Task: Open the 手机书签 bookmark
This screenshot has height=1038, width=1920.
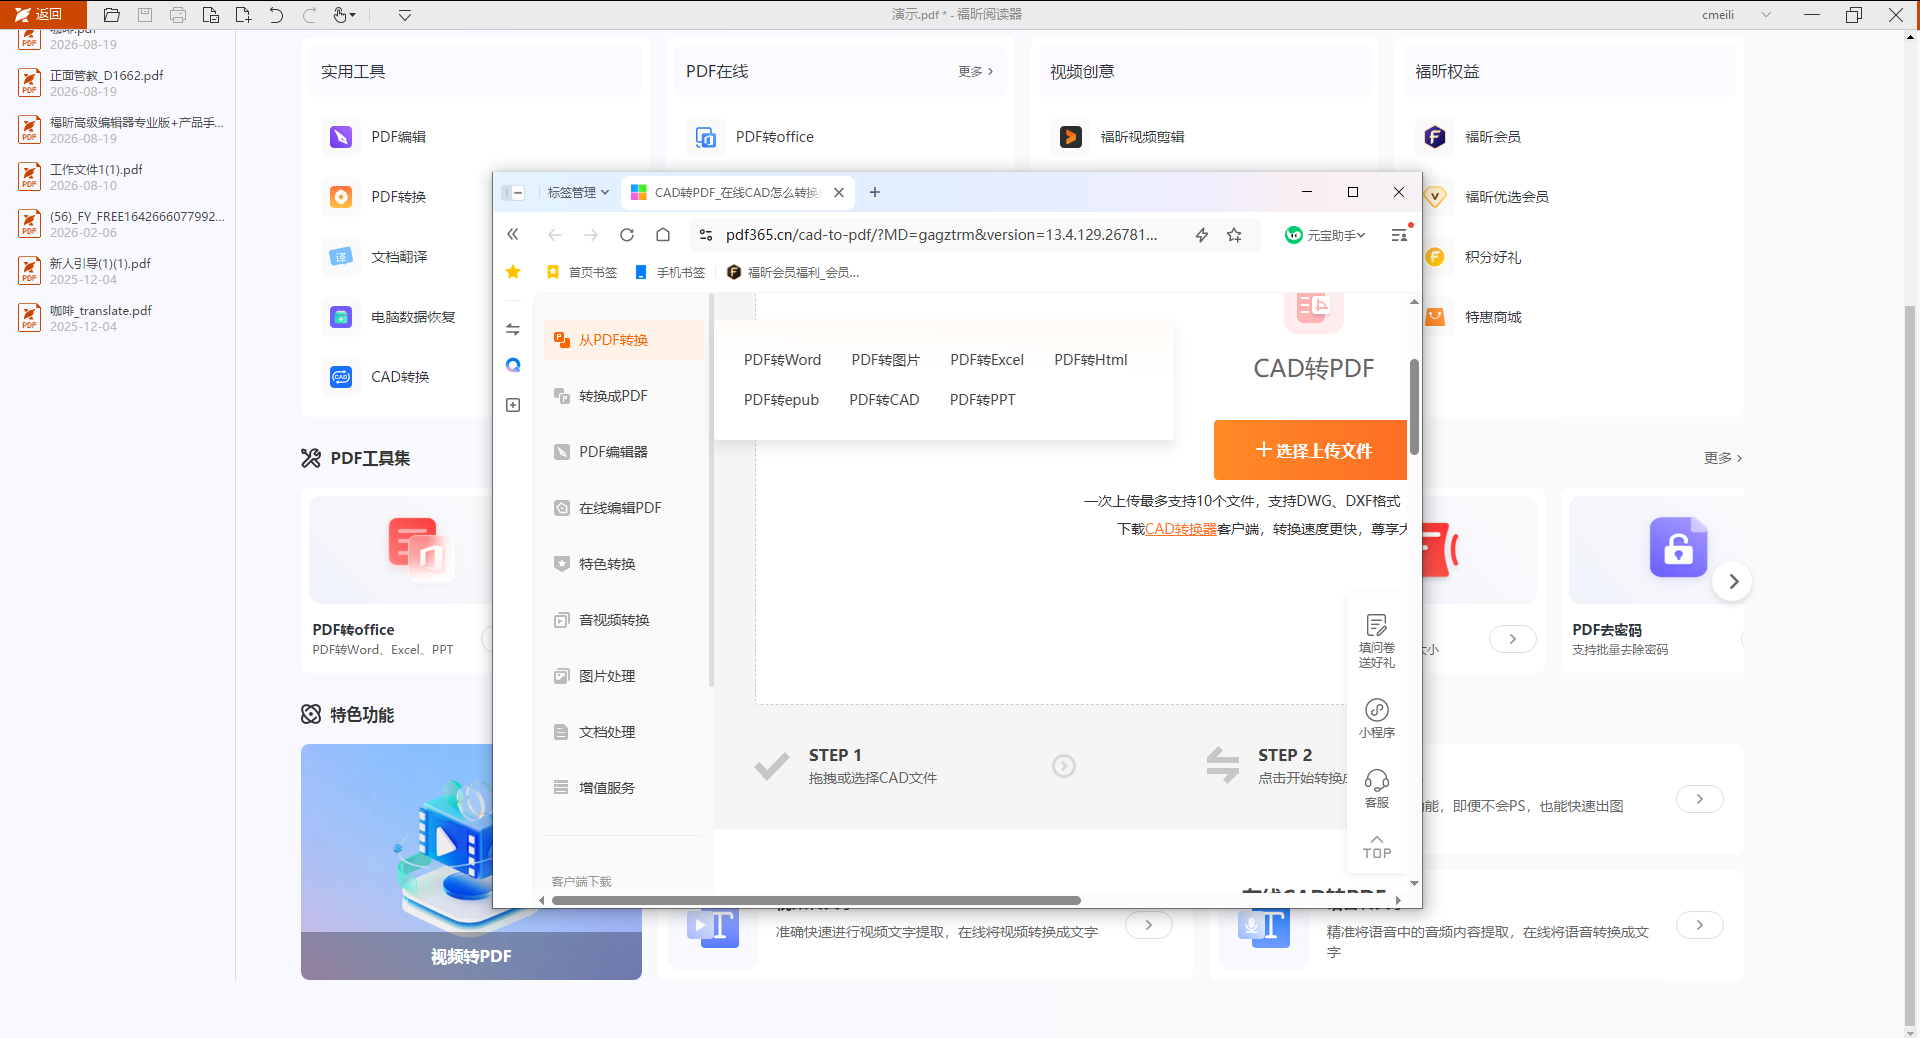Action: click(670, 272)
